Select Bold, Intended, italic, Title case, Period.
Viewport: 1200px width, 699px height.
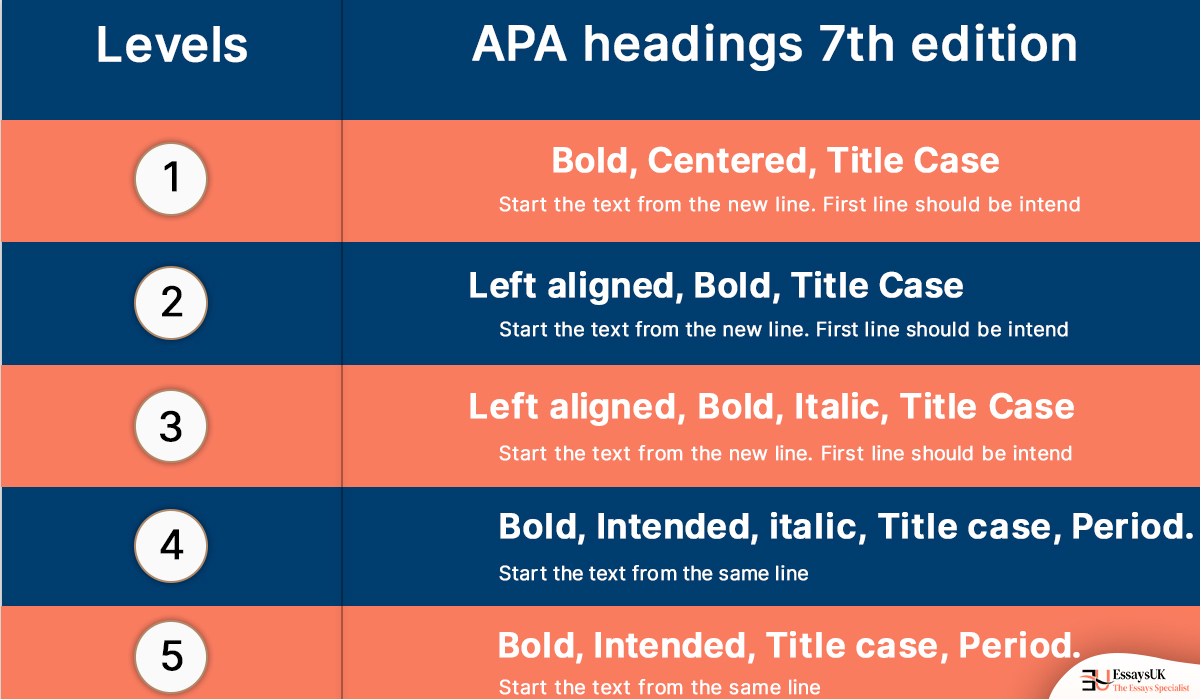846,527
